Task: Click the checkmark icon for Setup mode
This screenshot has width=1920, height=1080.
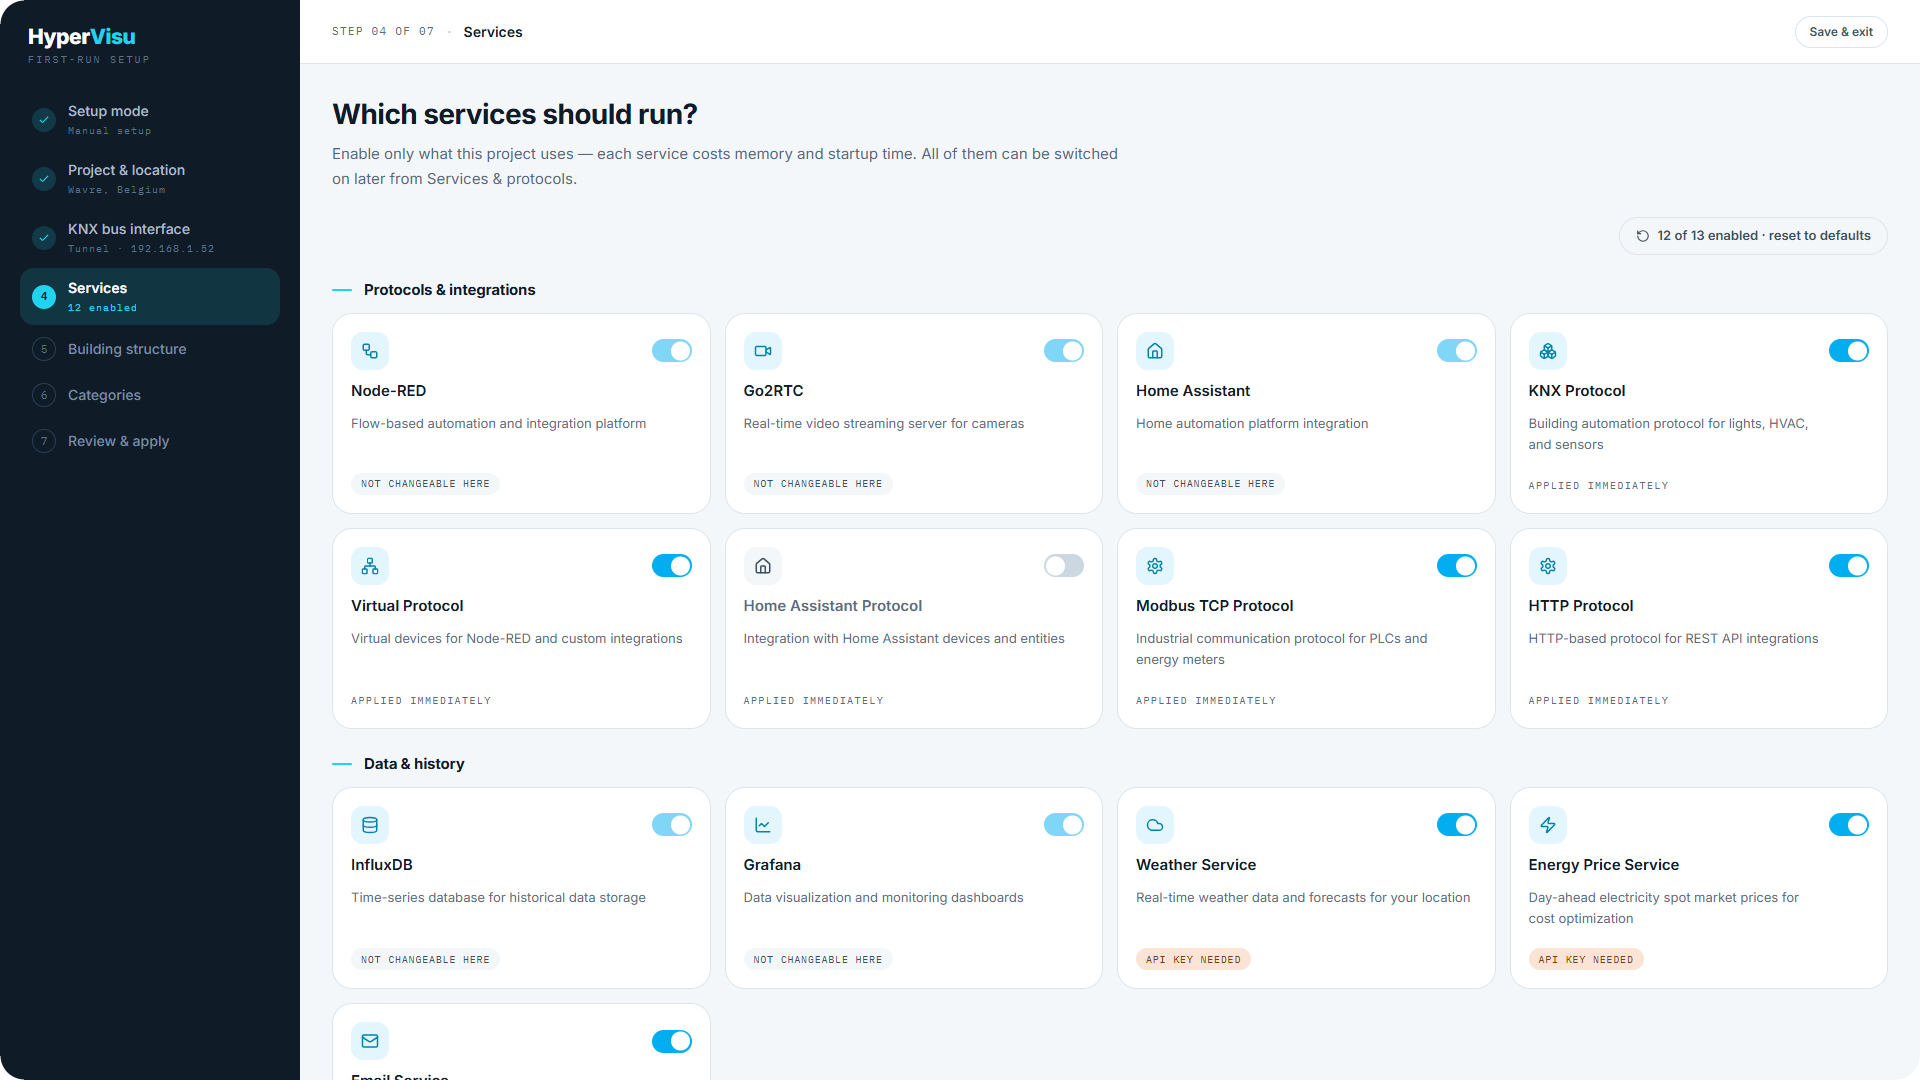Action: pos(44,120)
